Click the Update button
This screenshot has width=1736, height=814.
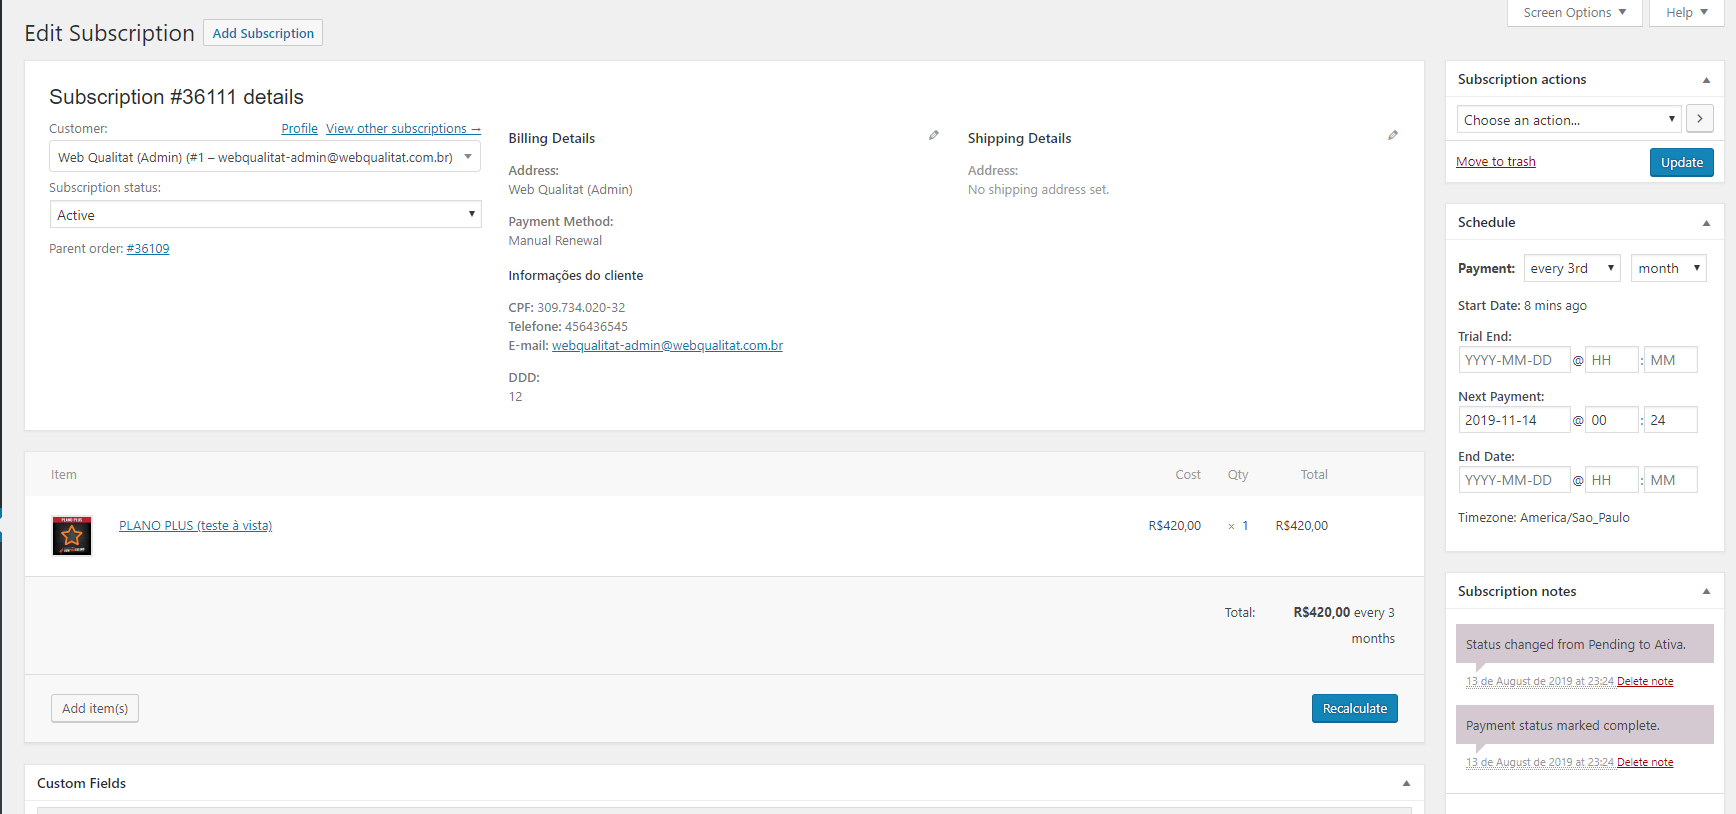(1681, 163)
